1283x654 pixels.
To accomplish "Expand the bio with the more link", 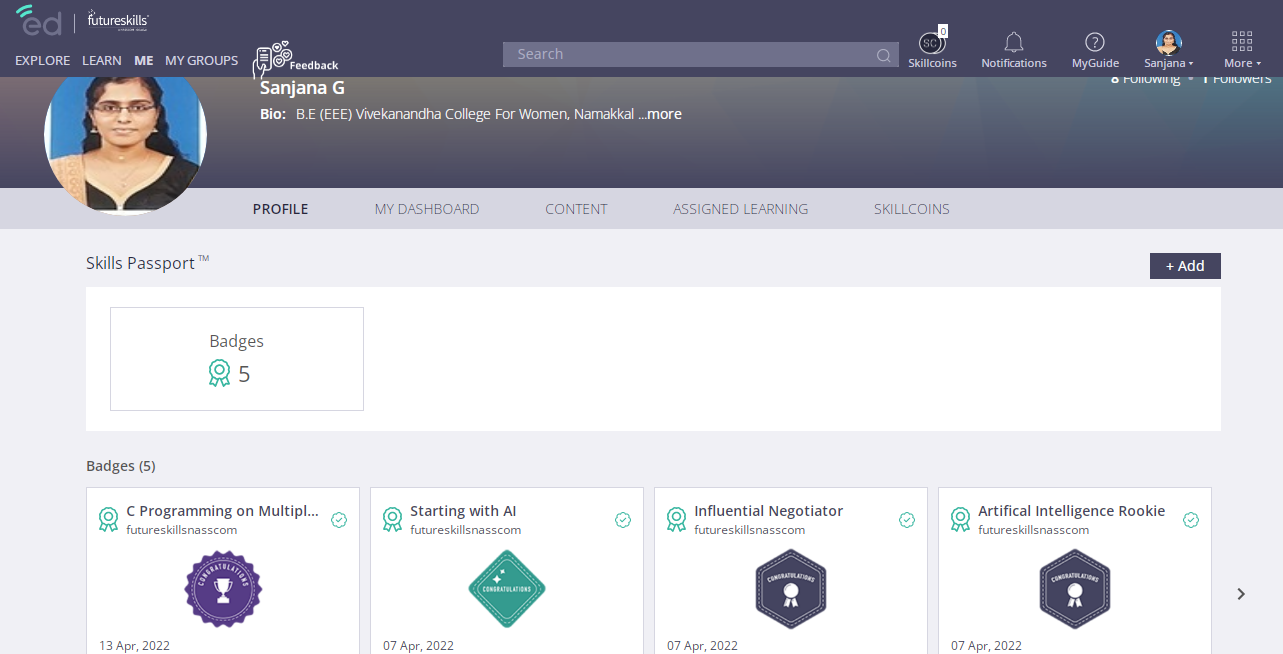I will click(663, 113).
